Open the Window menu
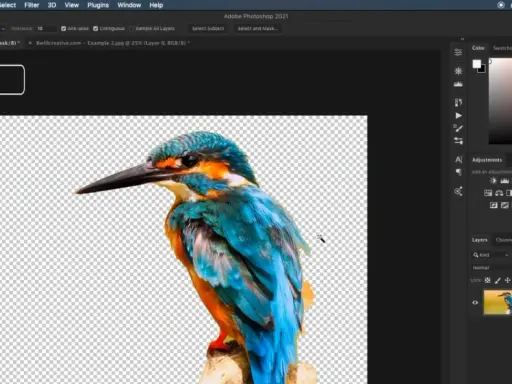 point(129,5)
